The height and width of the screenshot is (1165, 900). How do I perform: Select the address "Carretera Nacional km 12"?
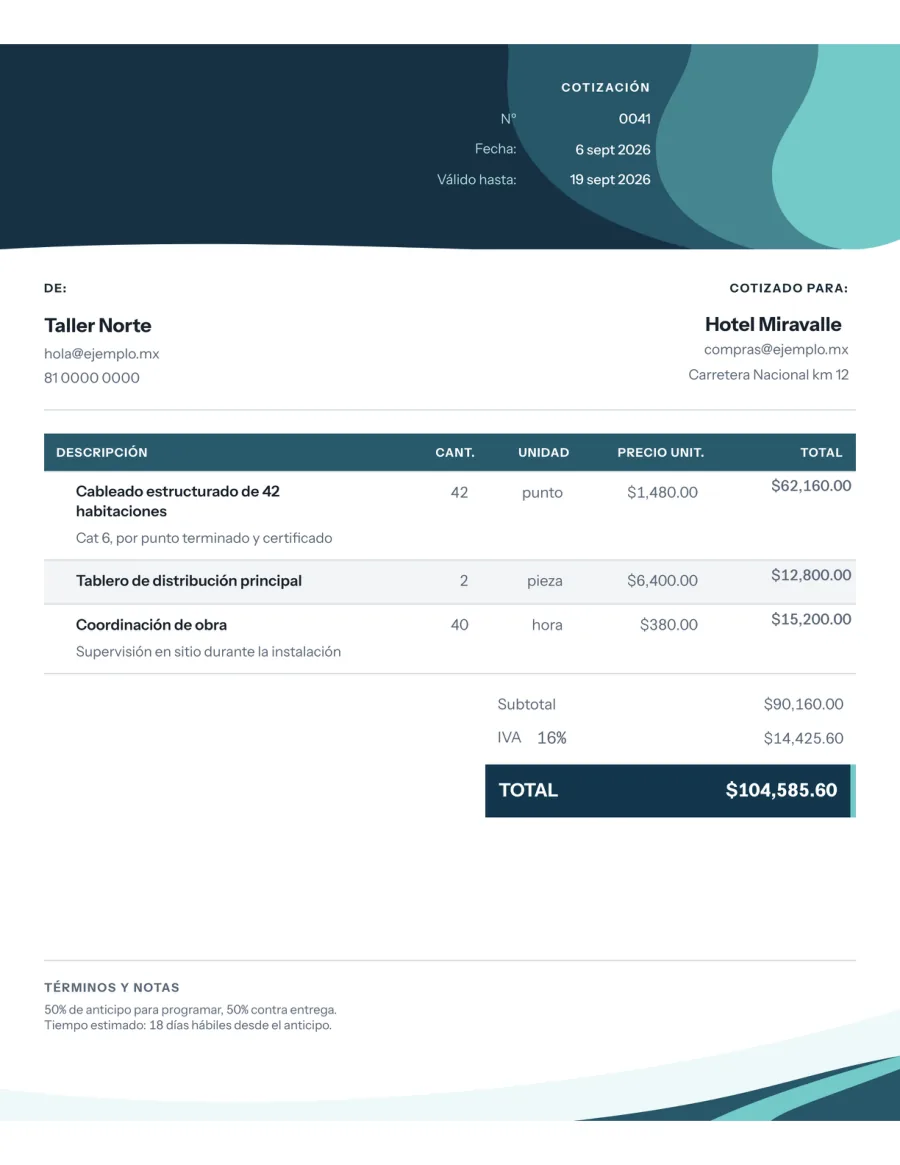click(768, 374)
